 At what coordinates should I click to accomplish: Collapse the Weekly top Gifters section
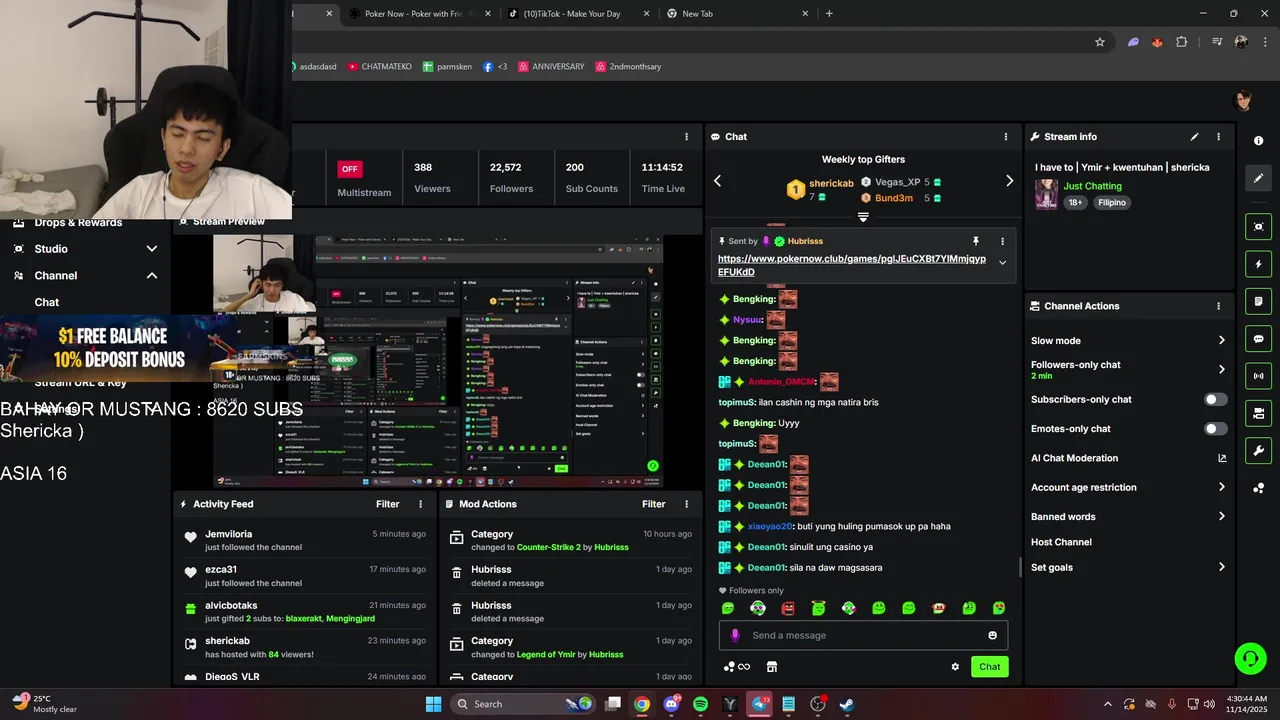[x=863, y=217]
